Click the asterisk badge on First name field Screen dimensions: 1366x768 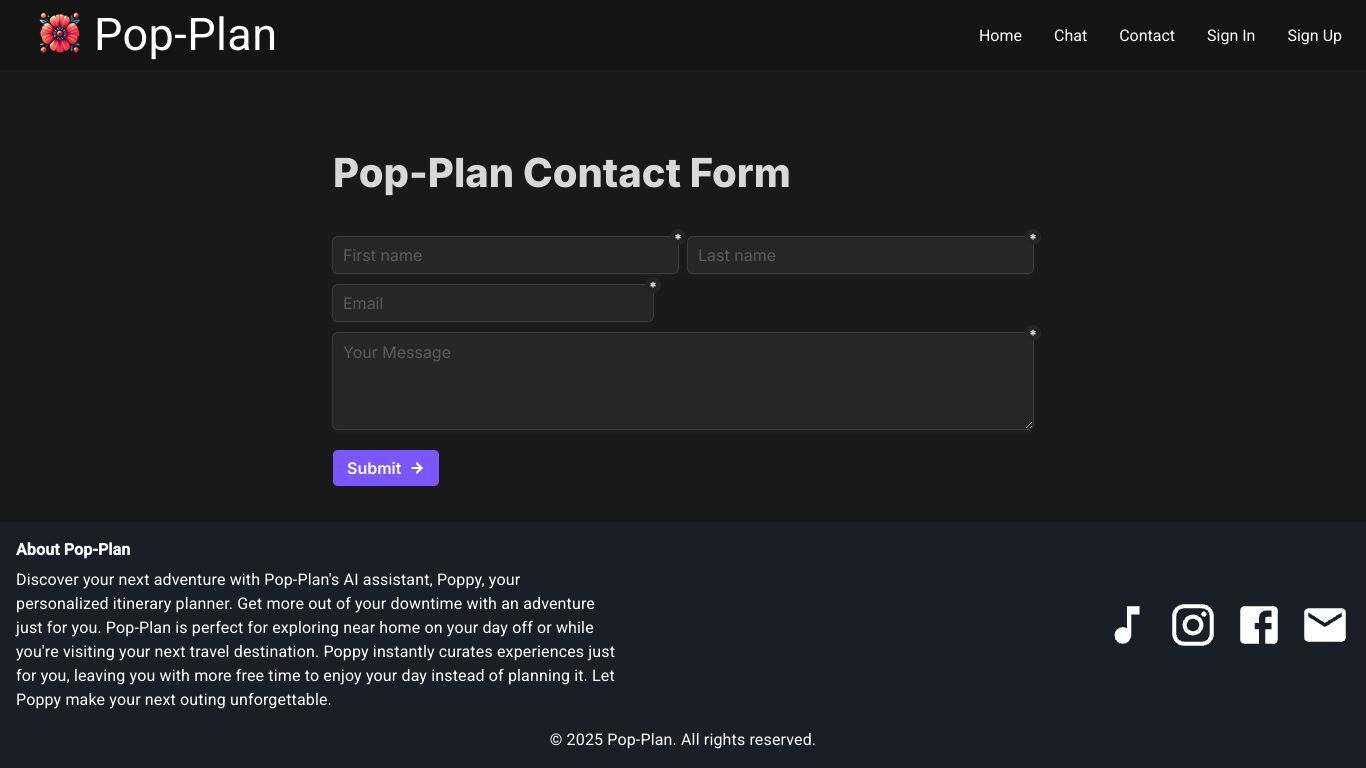pos(678,237)
